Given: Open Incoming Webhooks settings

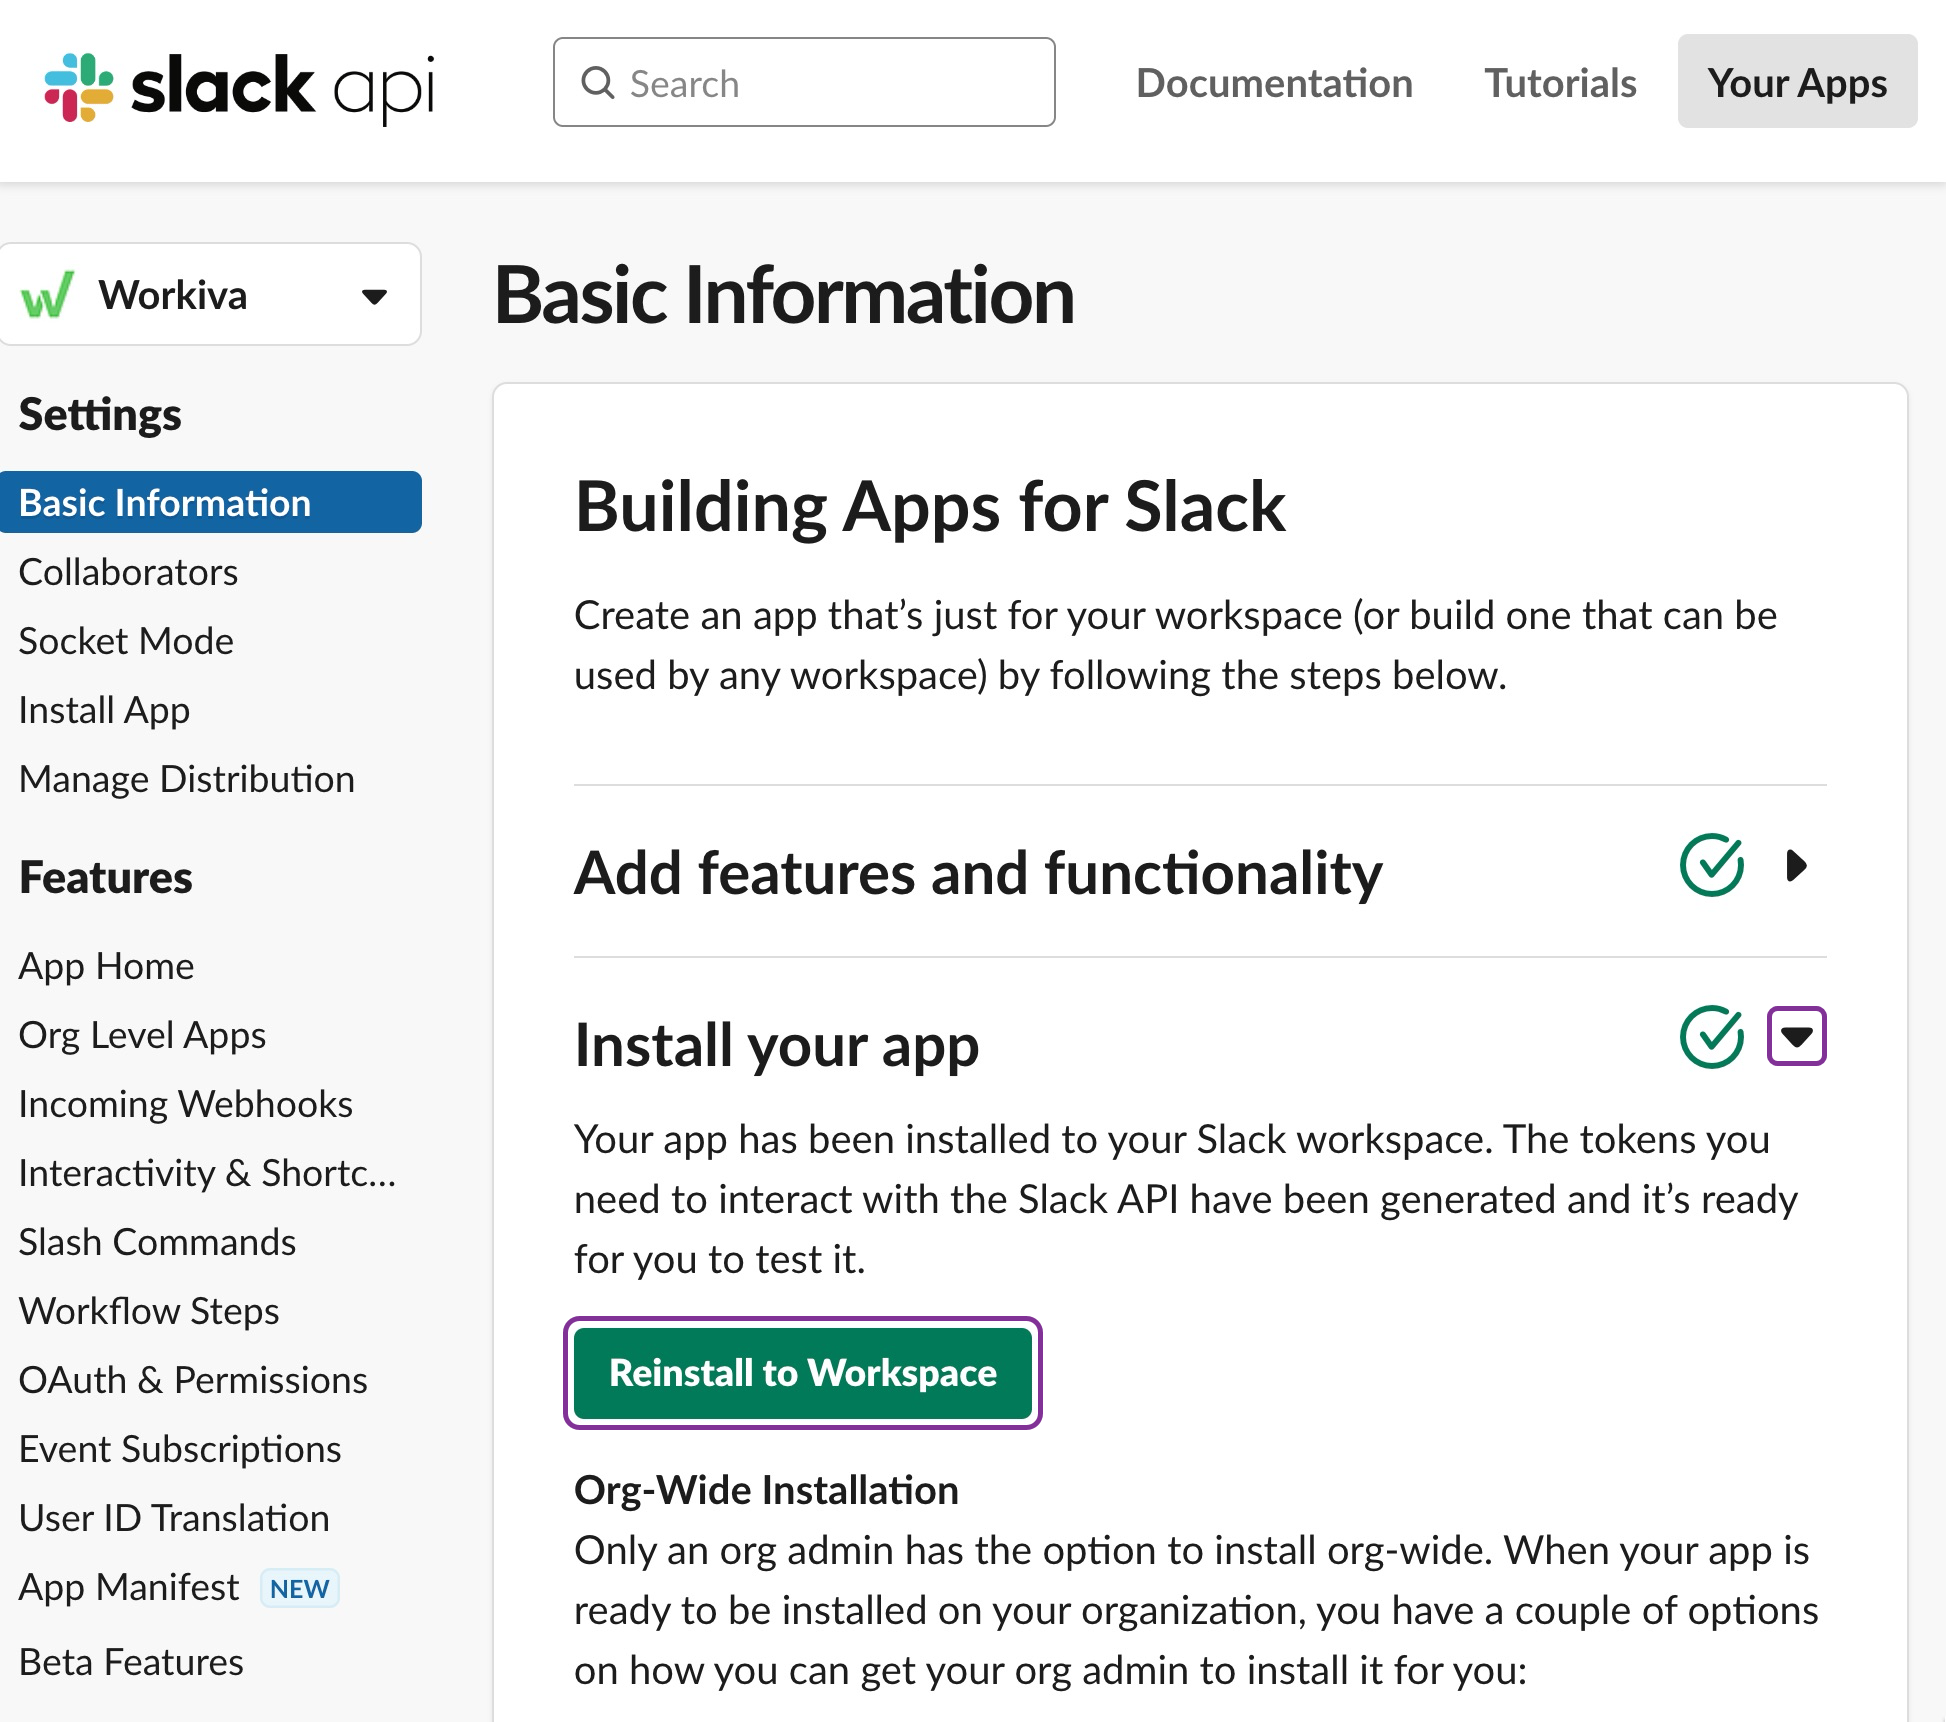Looking at the screenshot, I should tap(185, 1104).
